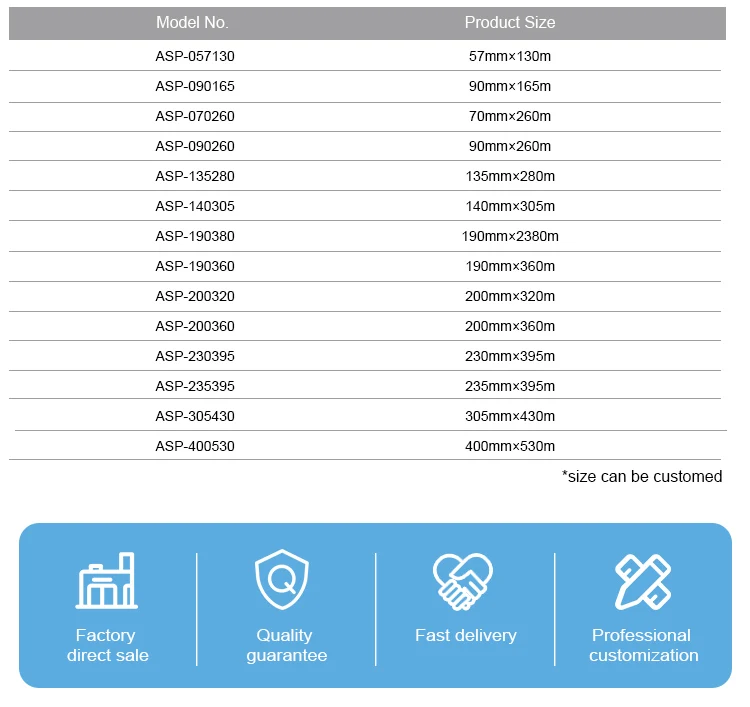Screen dimensions: 750x707
Task: Click size value 305mm×430m
Action: click(x=510, y=416)
